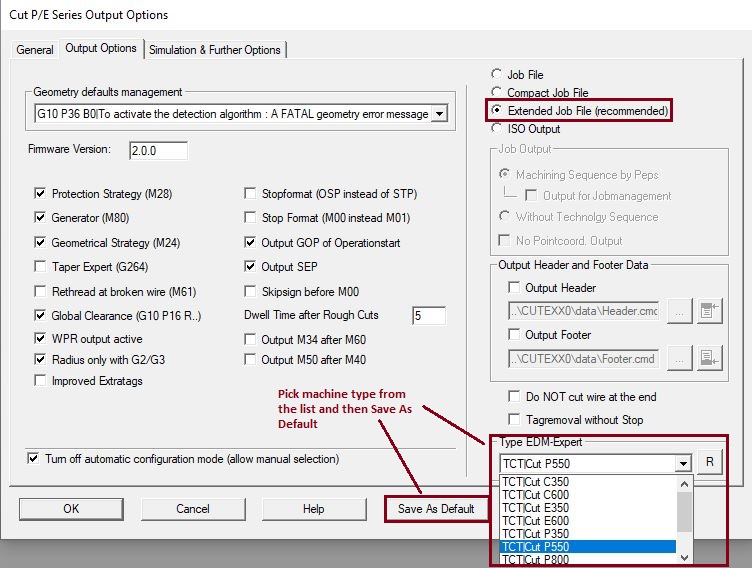Enable Skipsign before M00 checkbox
This screenshot has height=568, width=752.
click(x=250, y=292)
